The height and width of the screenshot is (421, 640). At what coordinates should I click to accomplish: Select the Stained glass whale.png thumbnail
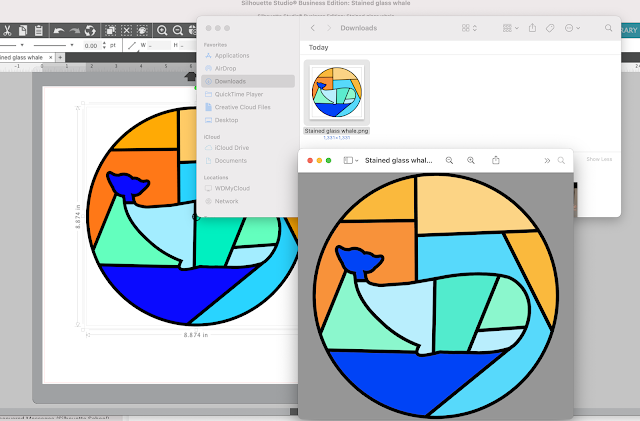pos(337,93)
